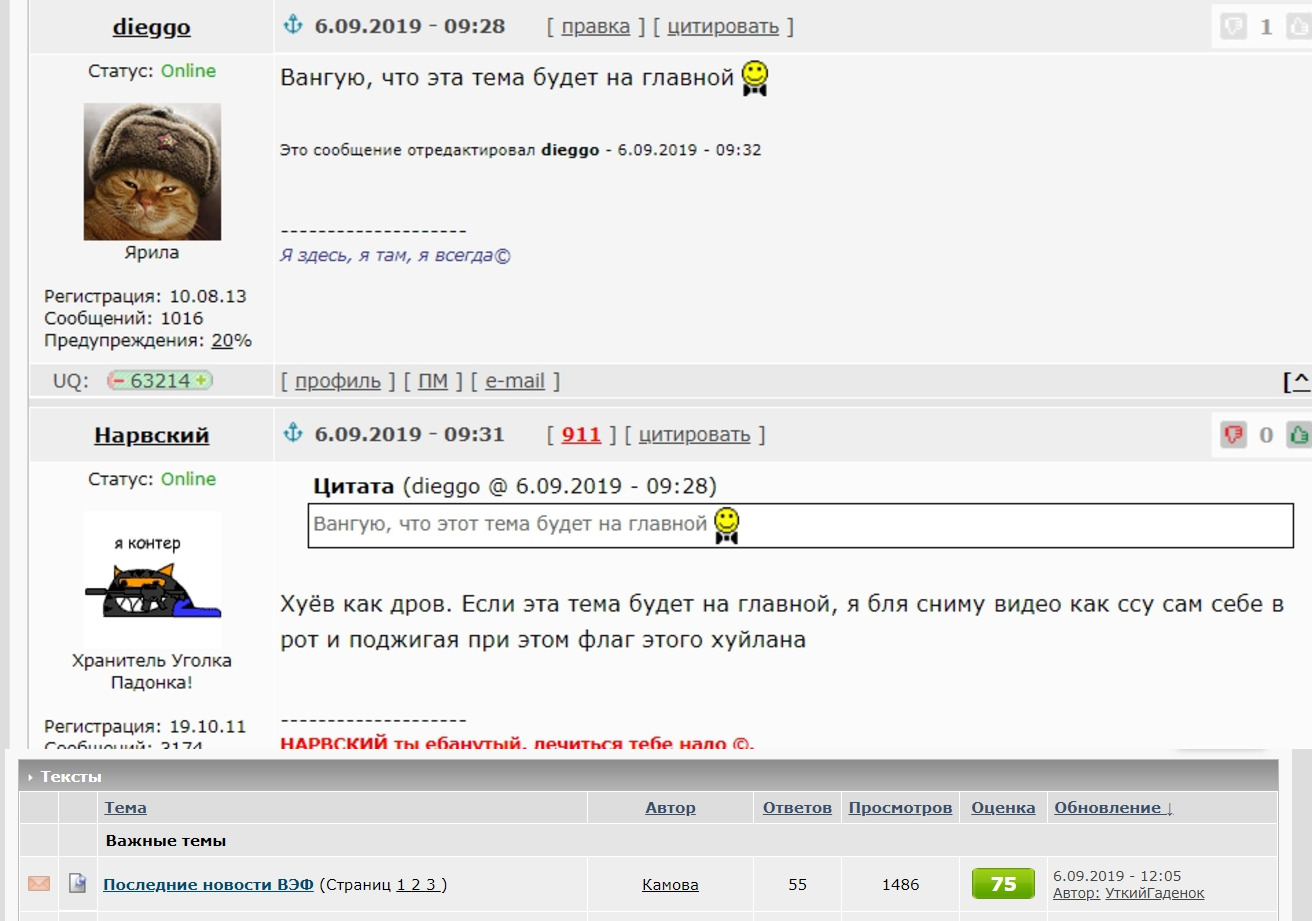Click dieggo's 'Статус: Online' text
The width and height of the screenshot is (1312, 921).
pos(152,71)
